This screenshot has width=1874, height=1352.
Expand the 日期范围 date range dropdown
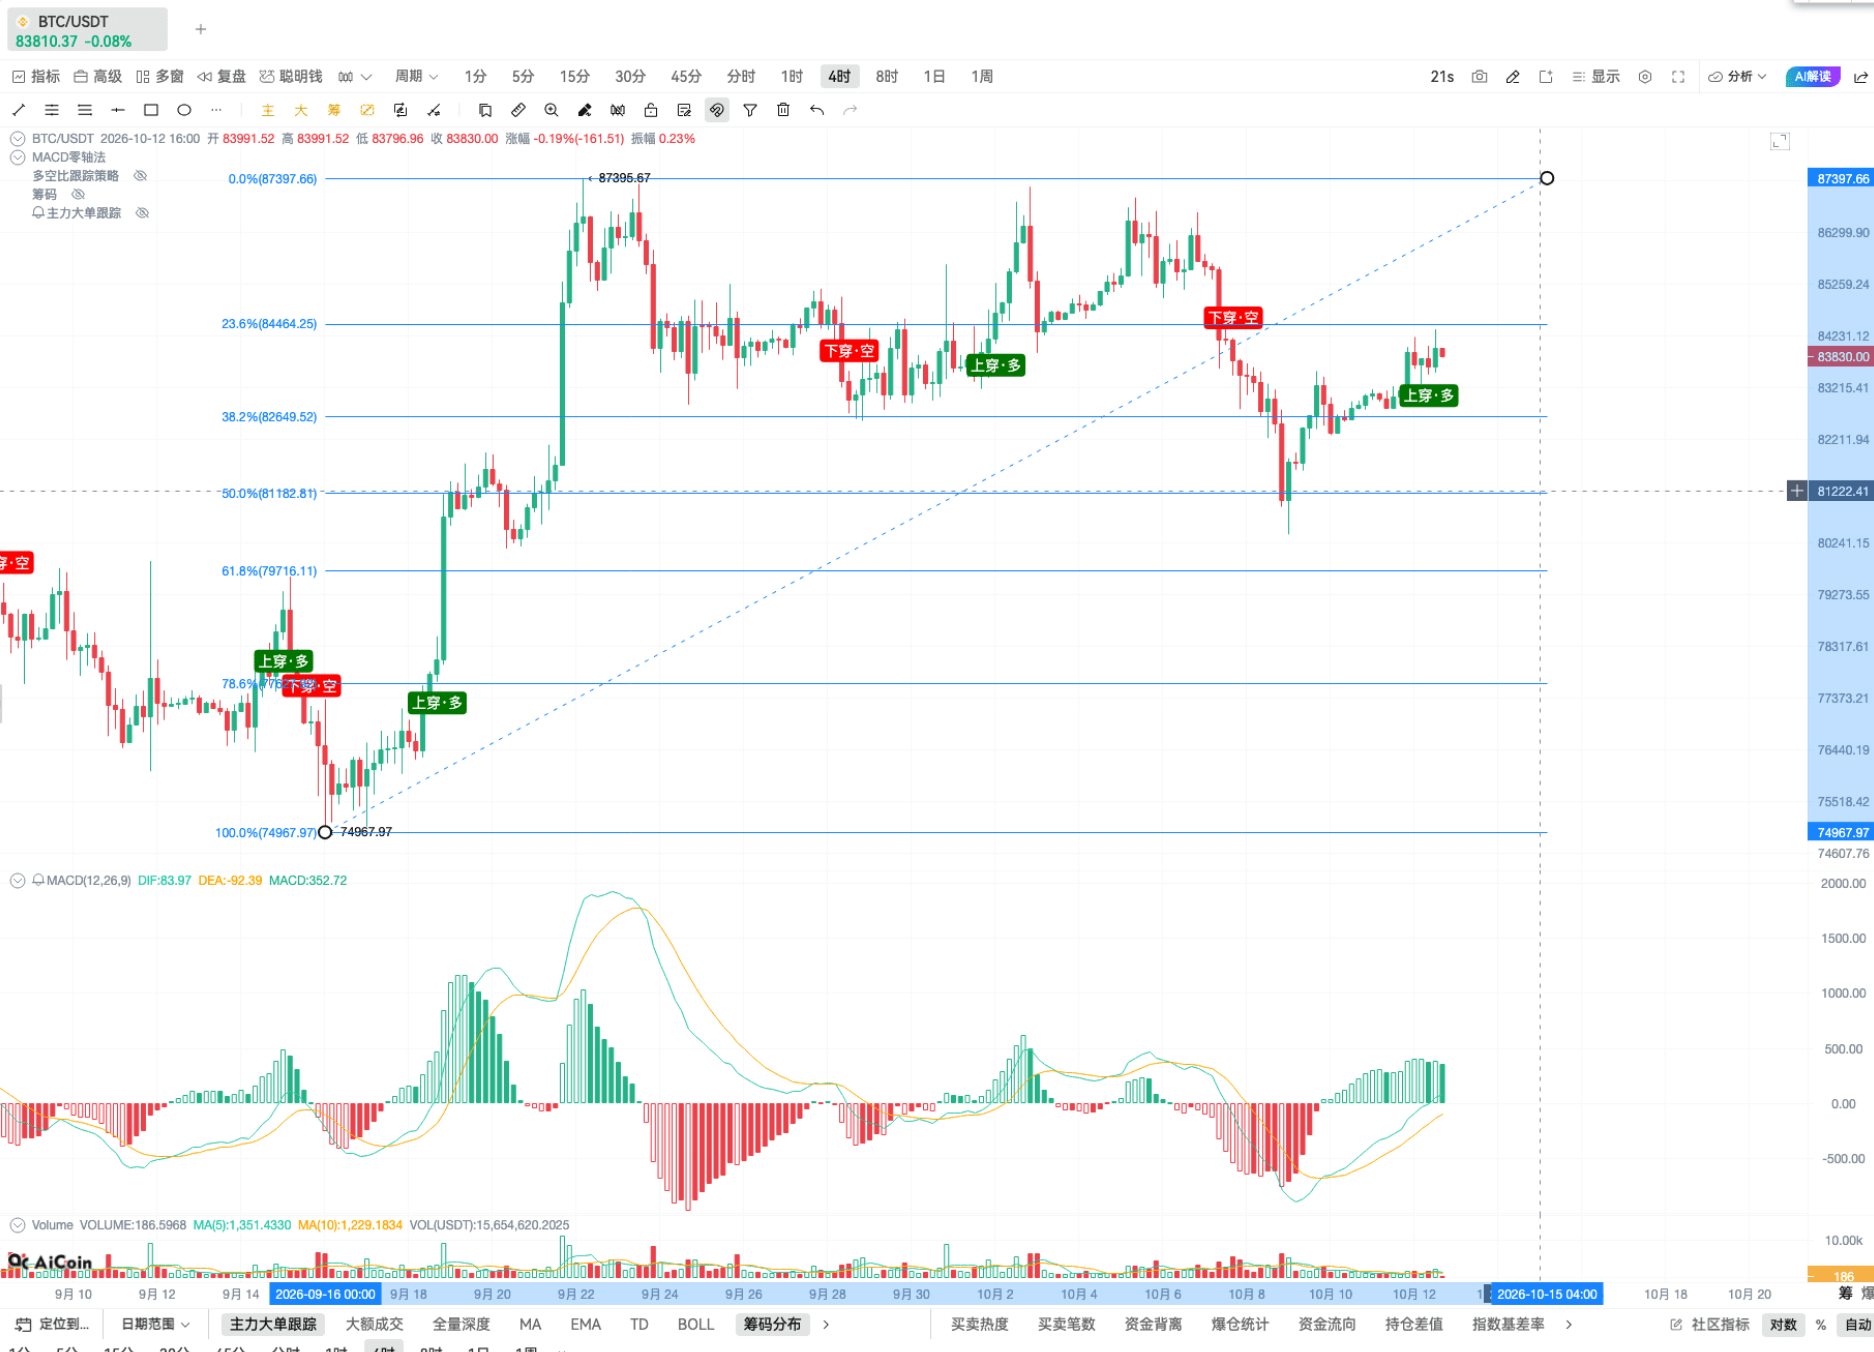pos(155,1324)
